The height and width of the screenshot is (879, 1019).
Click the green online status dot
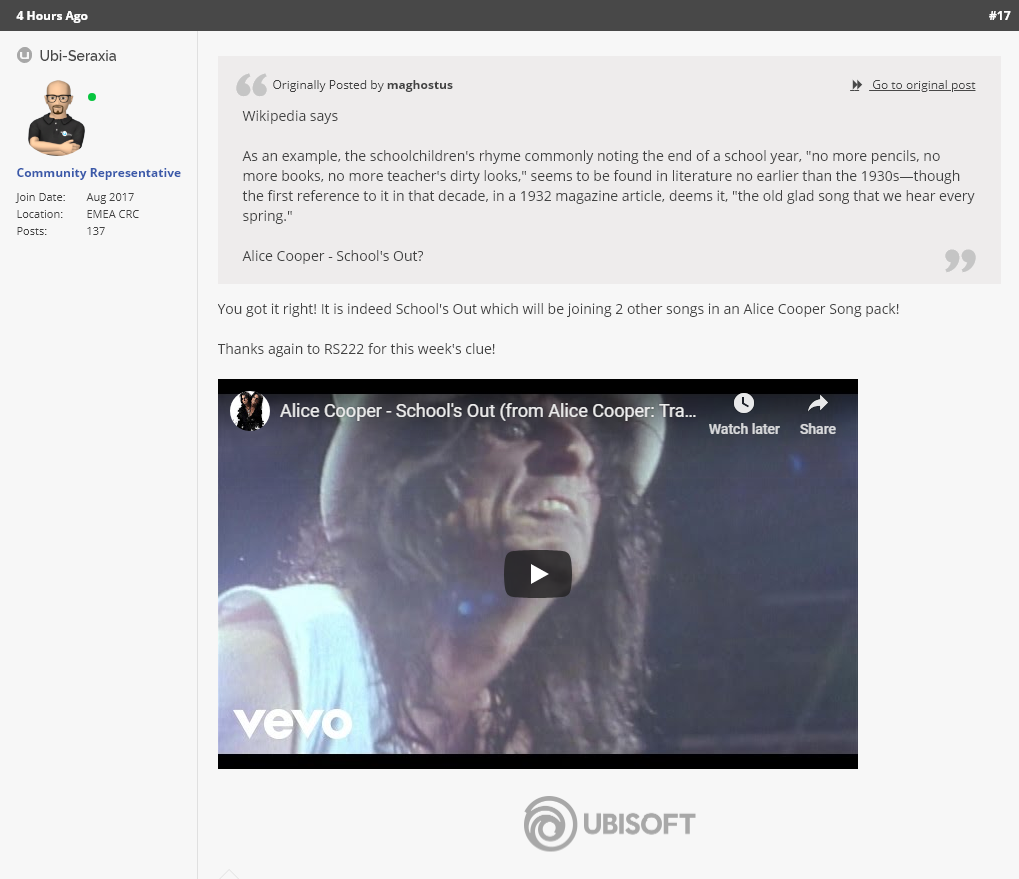(92, 97)
